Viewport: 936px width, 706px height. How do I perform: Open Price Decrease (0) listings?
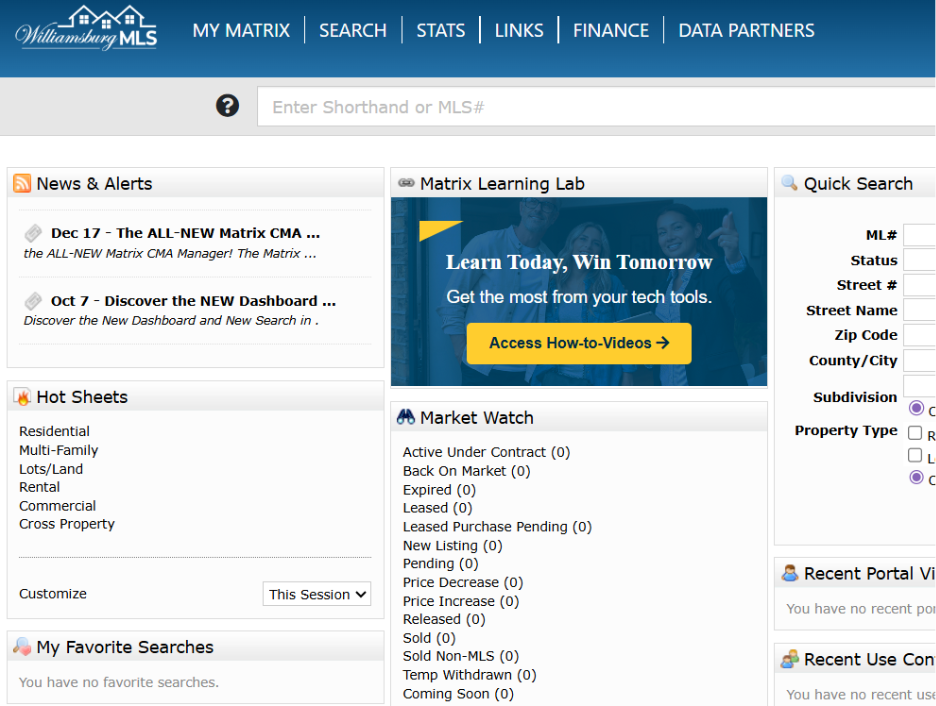463,582
